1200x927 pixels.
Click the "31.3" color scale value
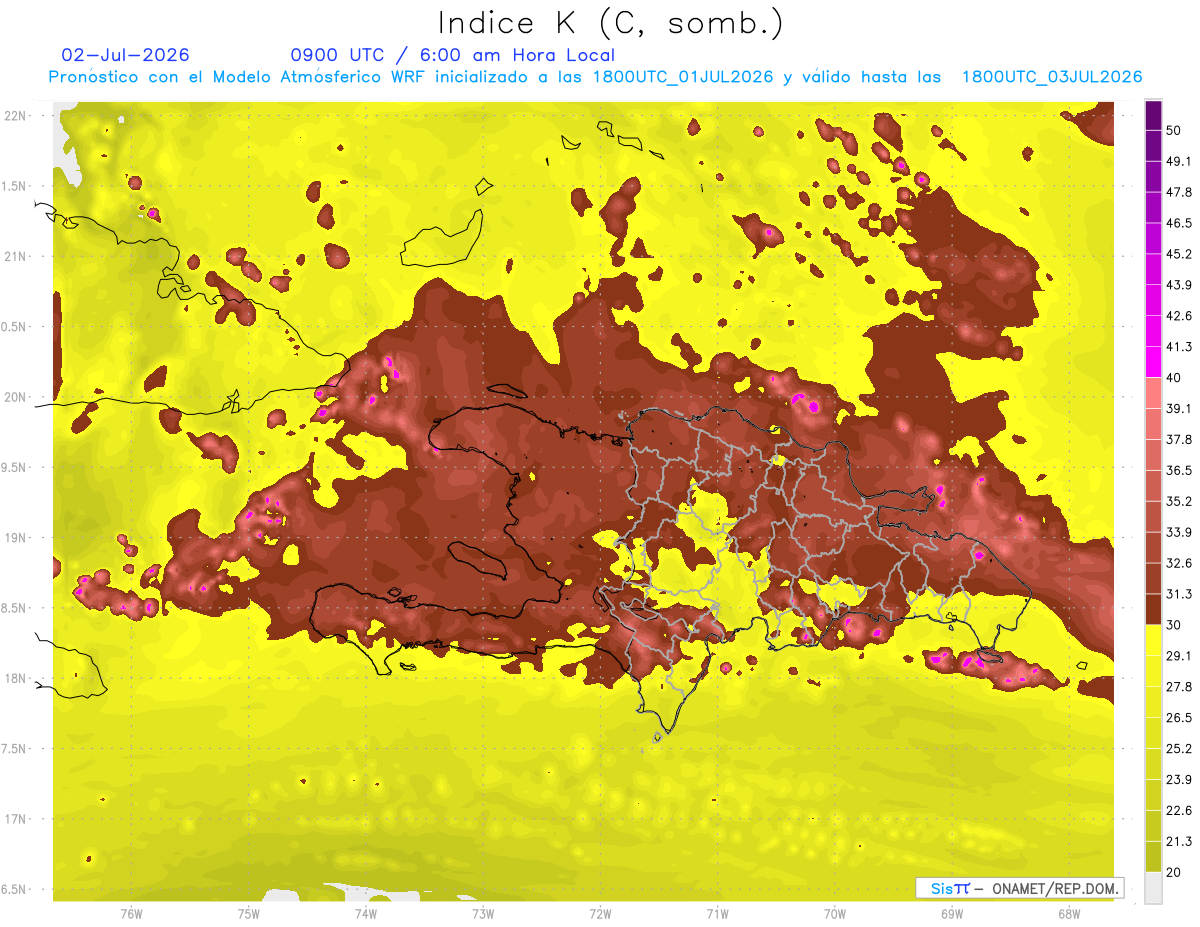tap(1179, 594)
